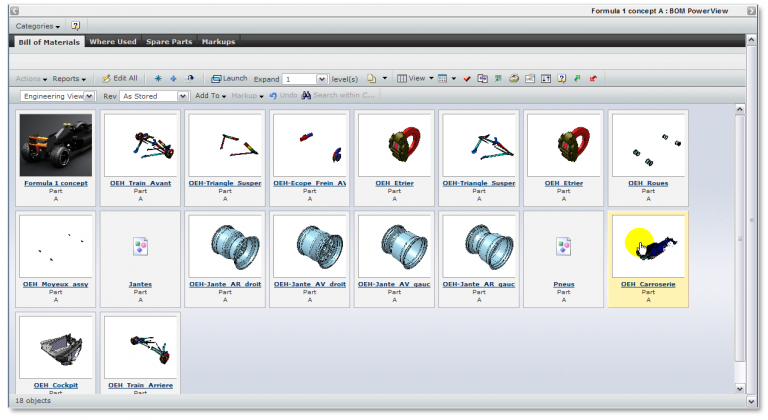Click the printer icon in toolbar
The width and height of the screenshot is (768, 420).
pyautogui.click(x=514, y=78)
